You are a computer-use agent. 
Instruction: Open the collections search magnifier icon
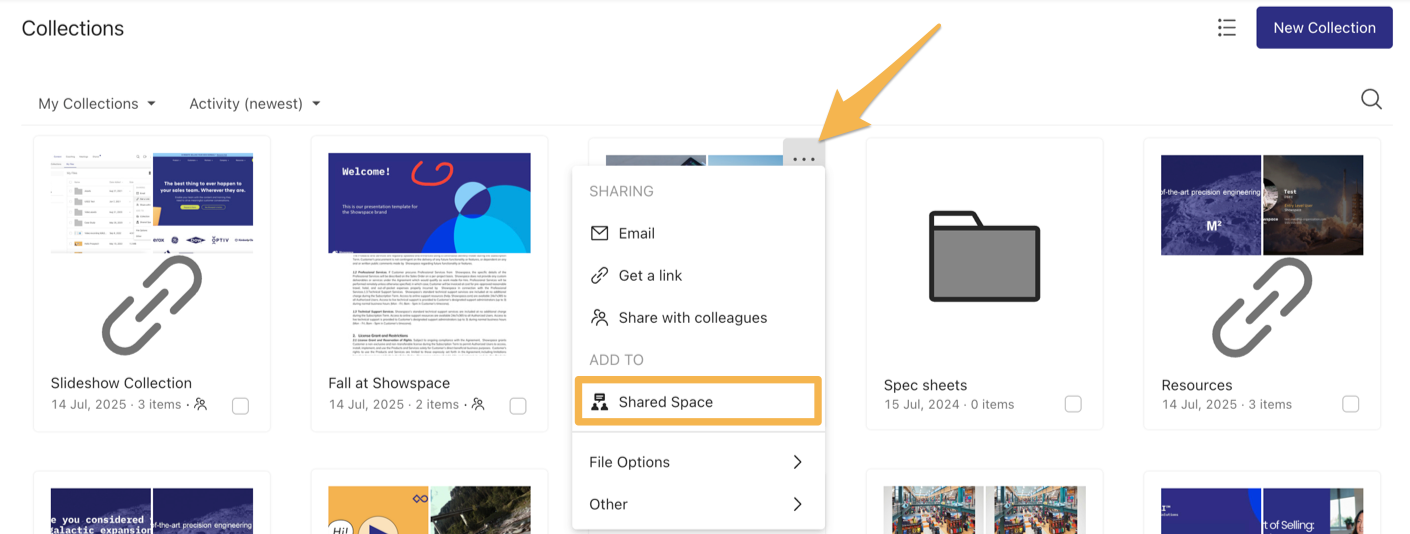click(1371, 99)
